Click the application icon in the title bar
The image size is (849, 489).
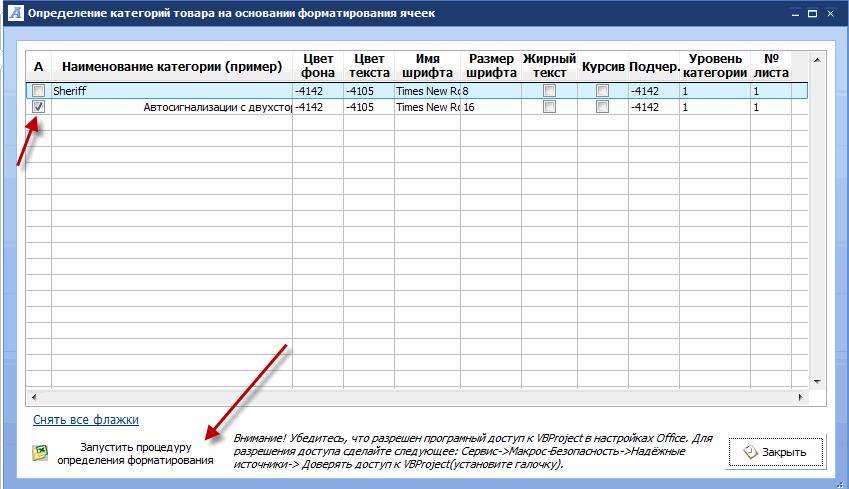click(16, 12)
